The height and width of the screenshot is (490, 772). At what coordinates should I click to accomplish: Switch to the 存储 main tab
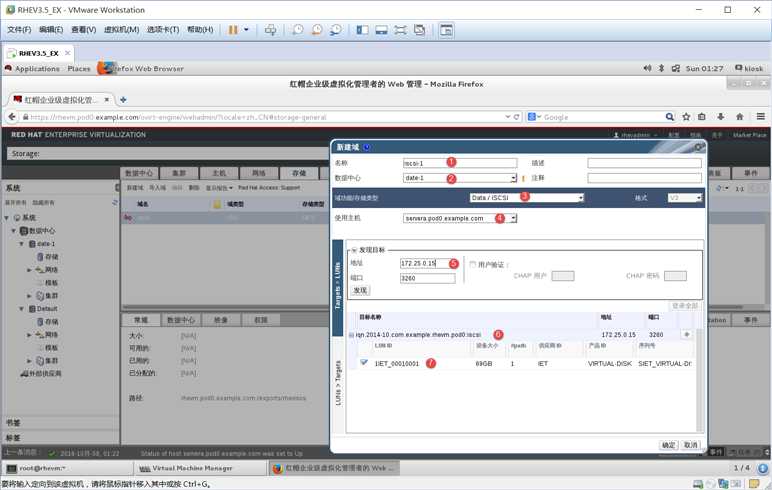[x=299, y=173]
